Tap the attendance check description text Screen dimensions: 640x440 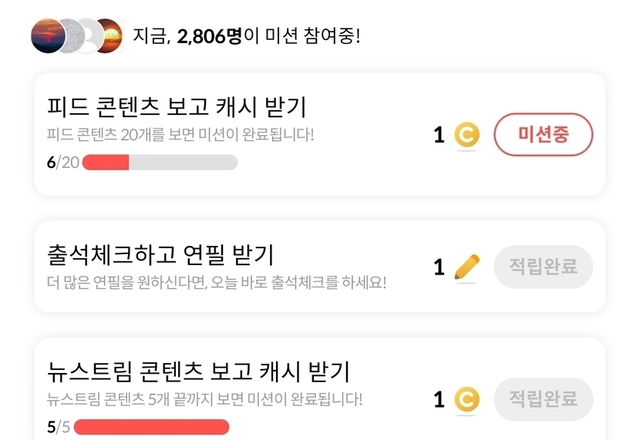click(x=216, y=281)
